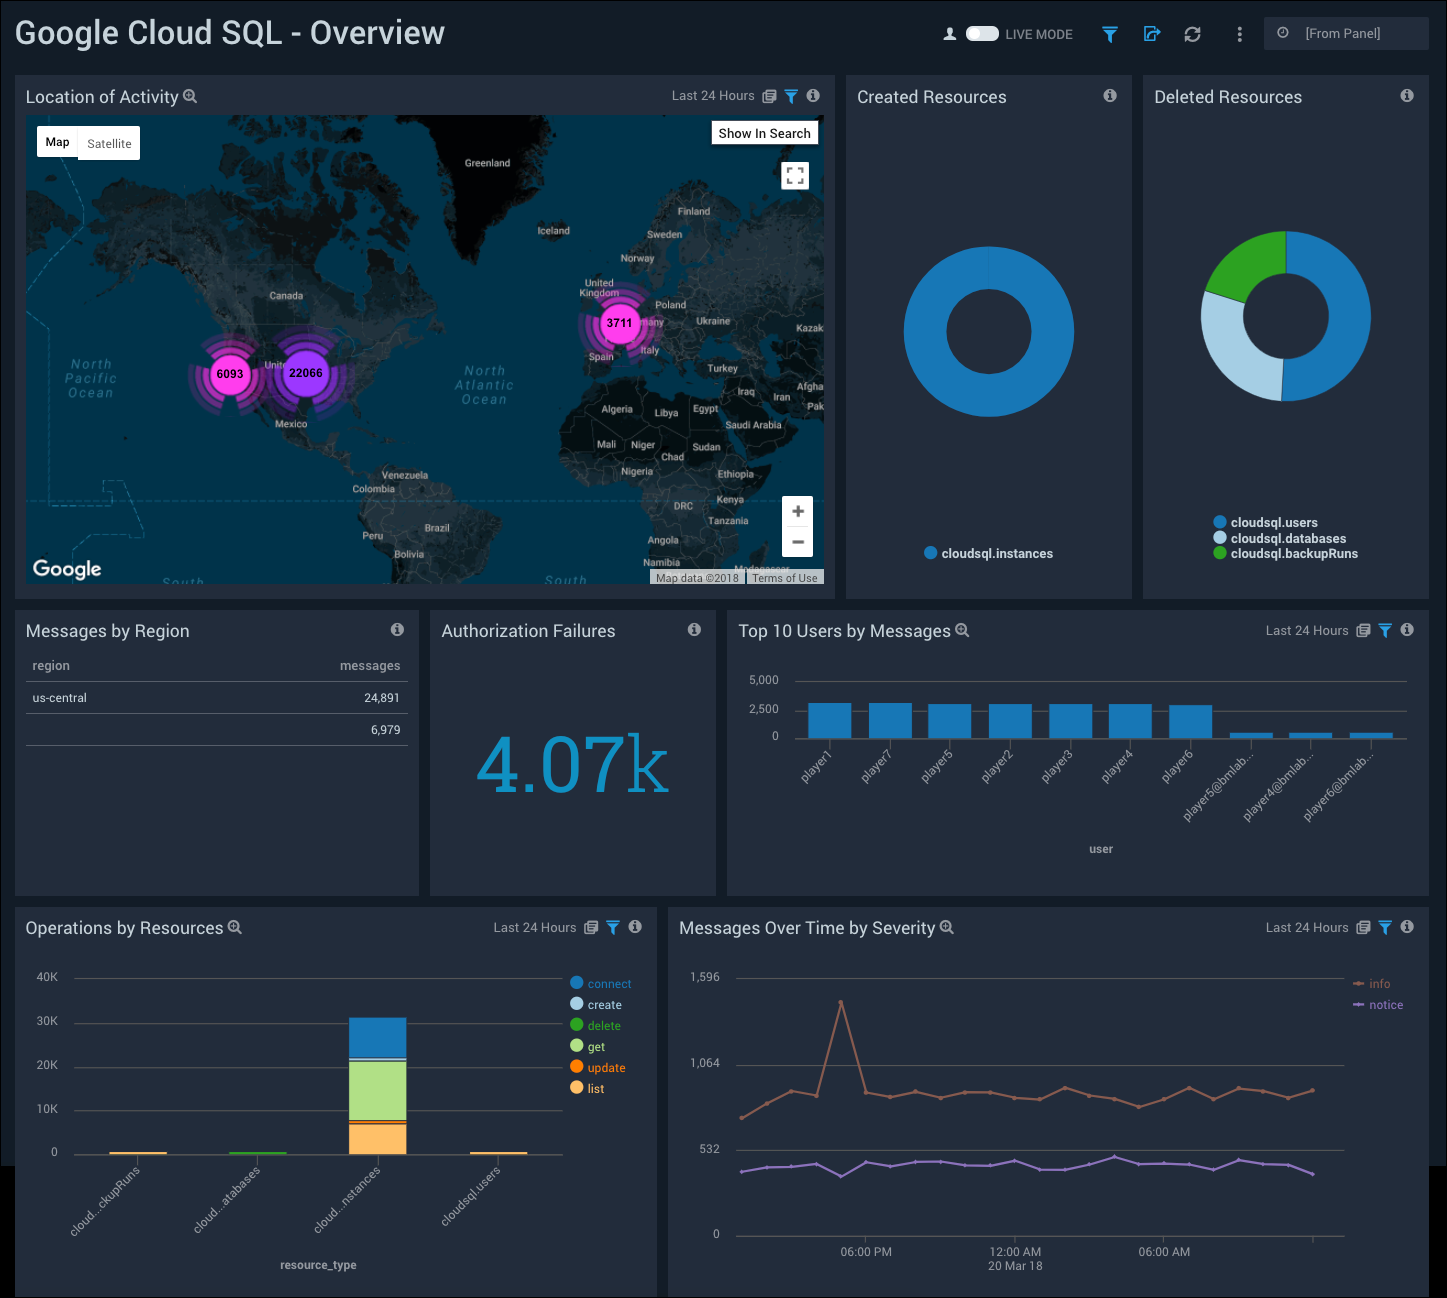Toggle fullscreen view on the map
1447x1298 pixels.
pos(795,176)
